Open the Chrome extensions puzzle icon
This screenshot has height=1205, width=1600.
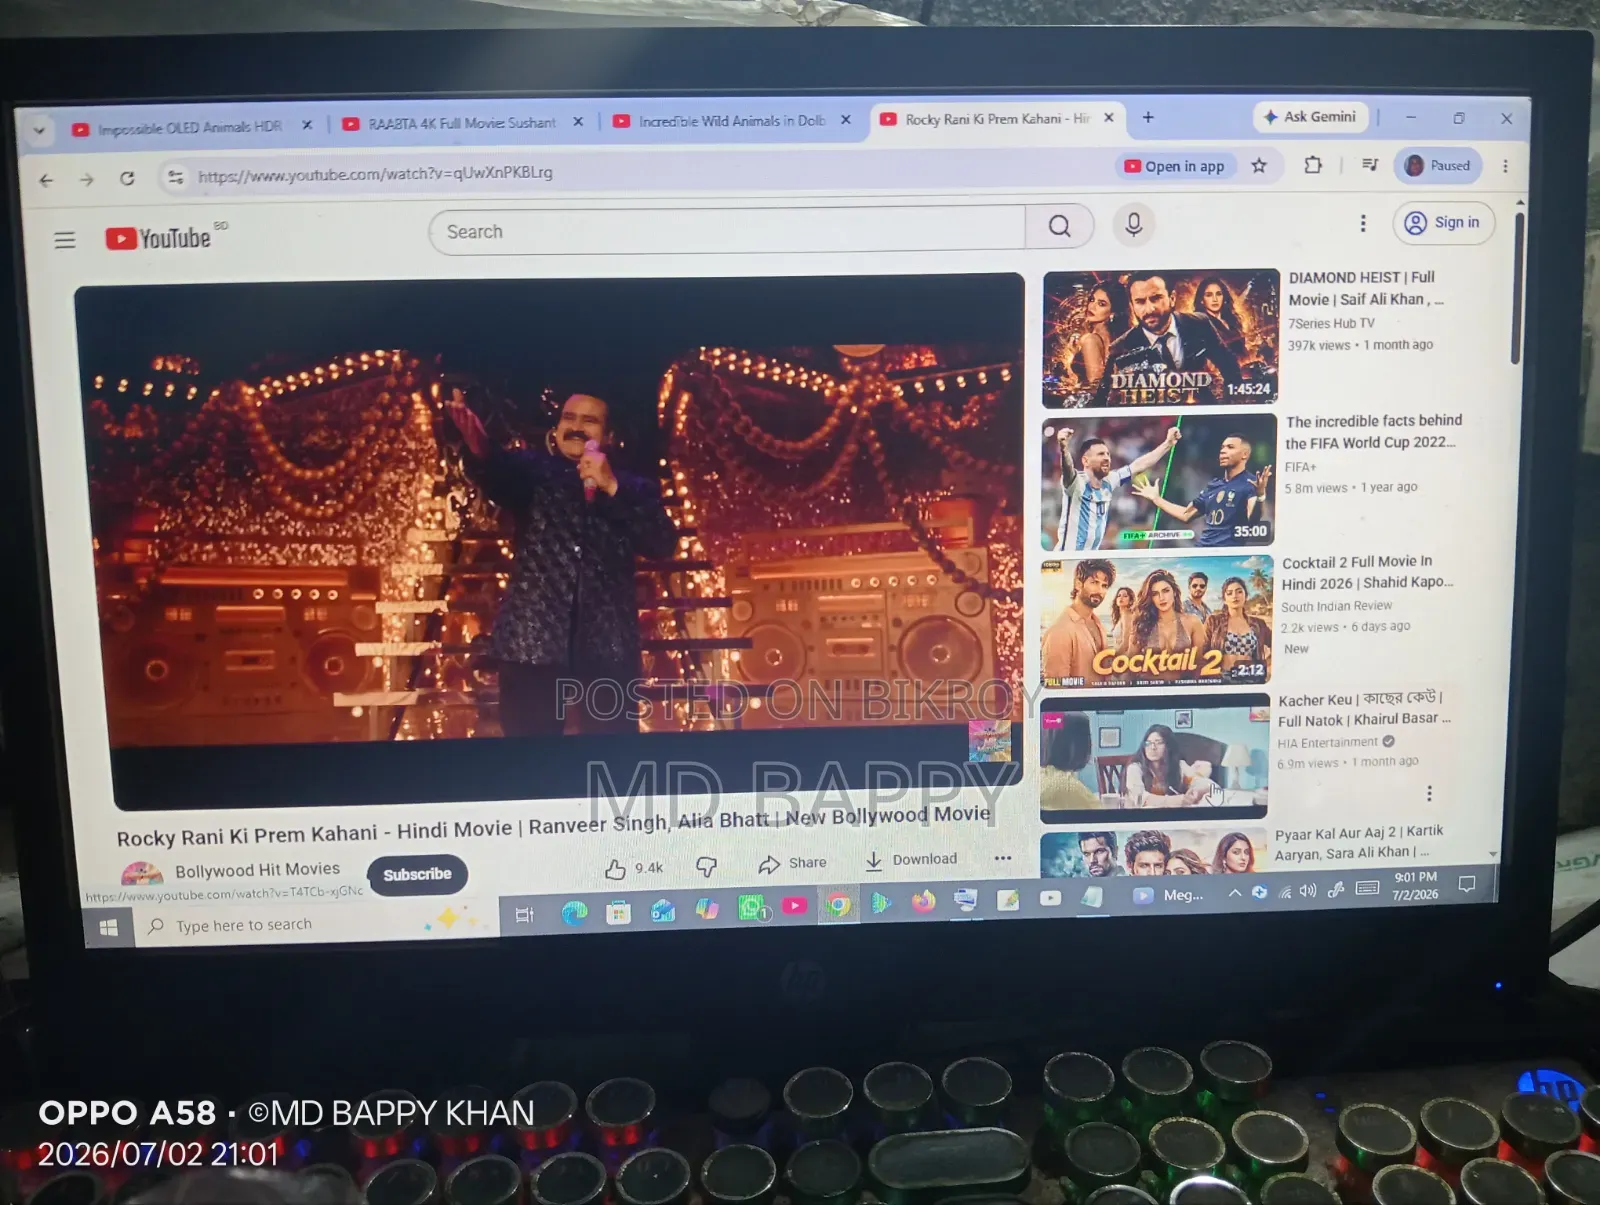[x=1313, y=165]
